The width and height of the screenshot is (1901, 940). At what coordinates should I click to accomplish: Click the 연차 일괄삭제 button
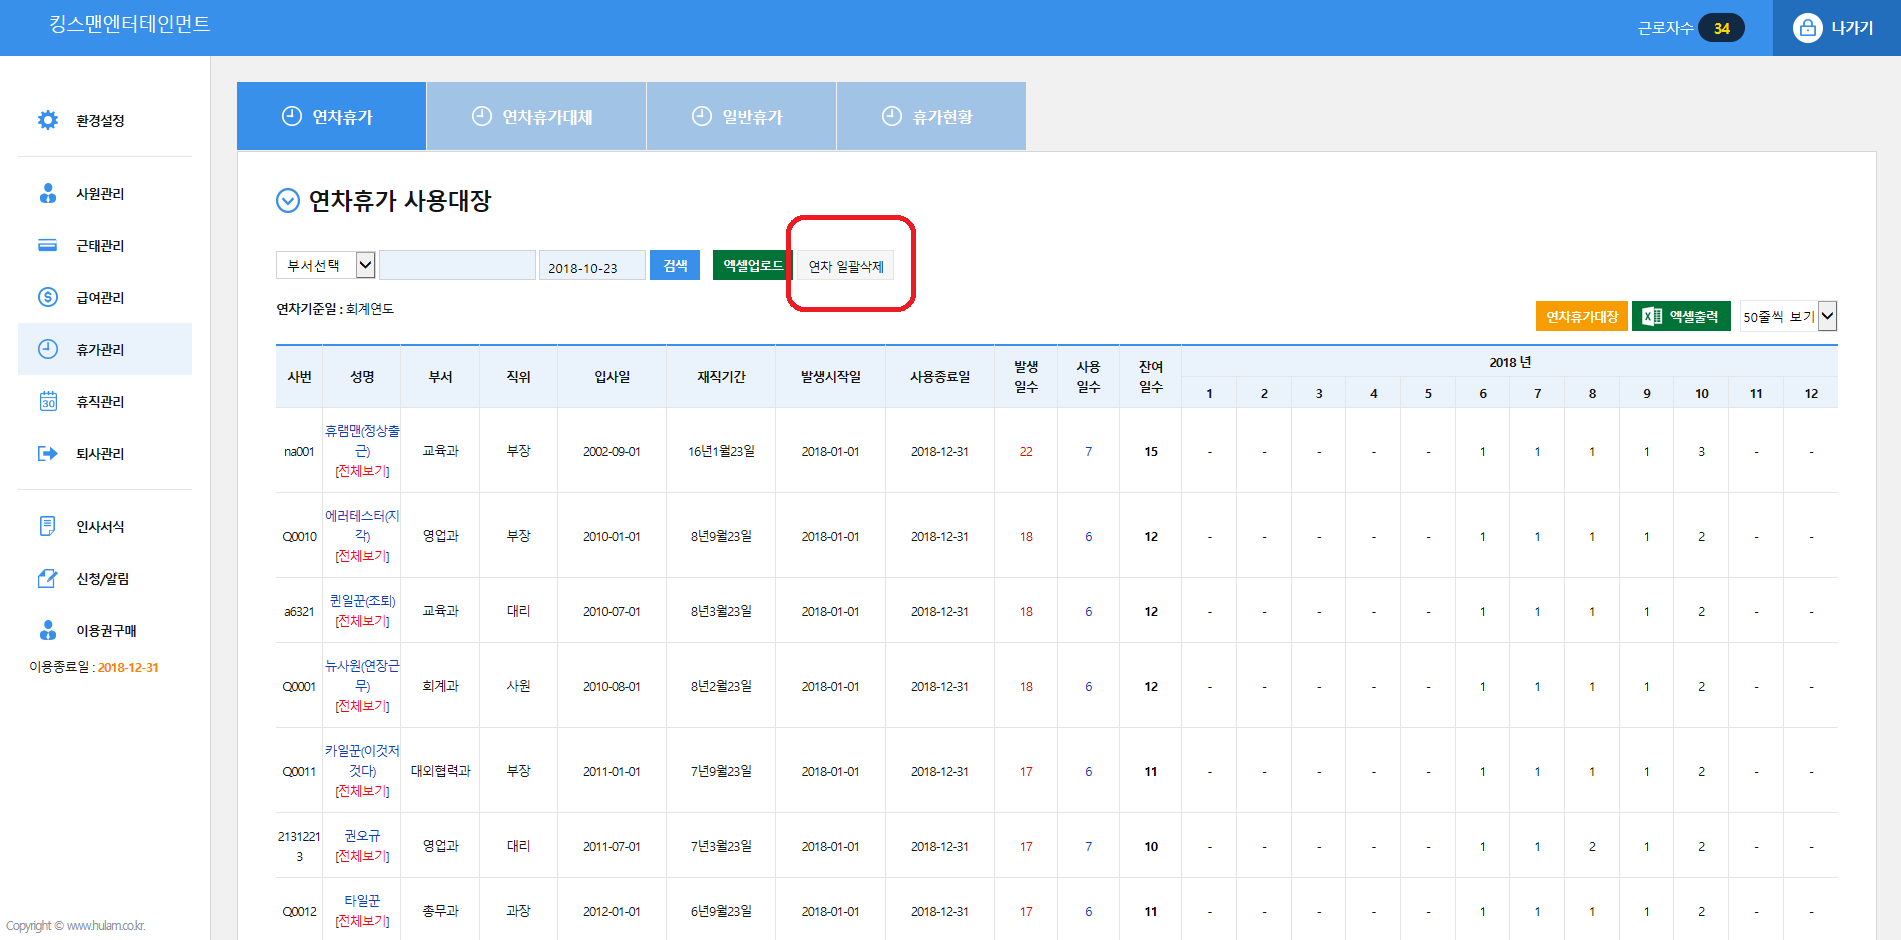(845, 266)
